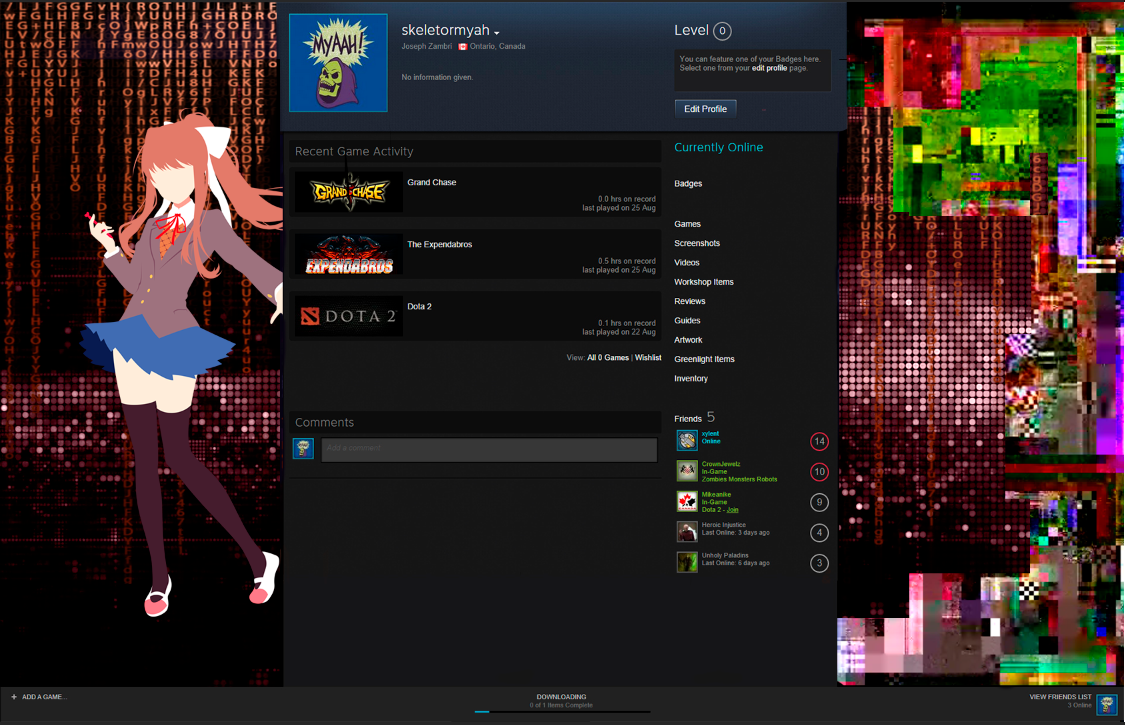The height and width of the screenshot is (725, 1125).
Task: Open the Guides section
Action: (687, 321)
